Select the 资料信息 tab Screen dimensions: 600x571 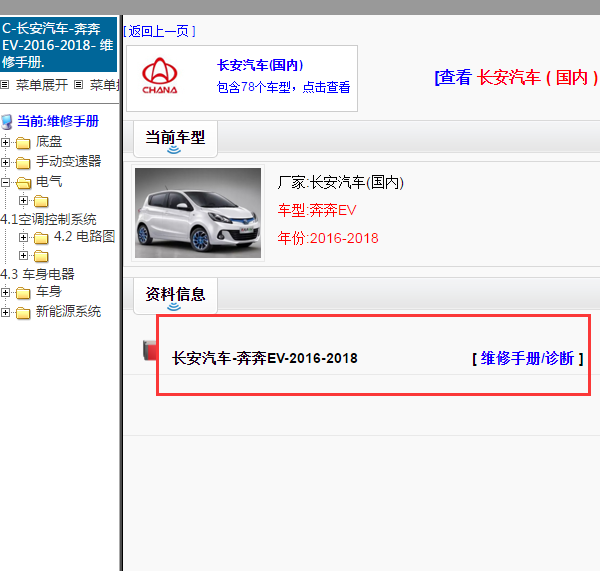click(175, 295)
